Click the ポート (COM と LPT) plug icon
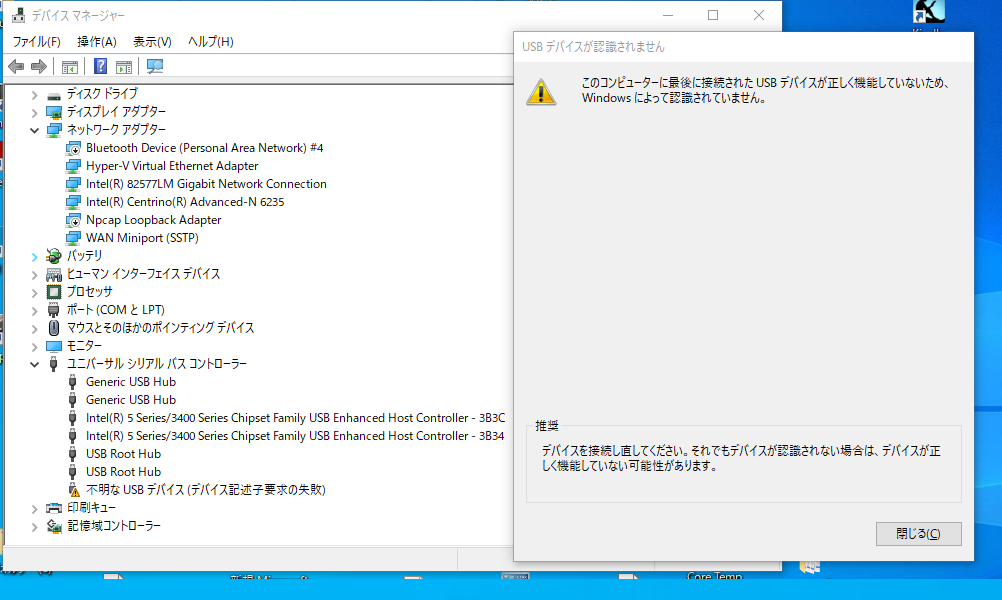This screenshot has width=1002, height=600. tap(54, 310)
